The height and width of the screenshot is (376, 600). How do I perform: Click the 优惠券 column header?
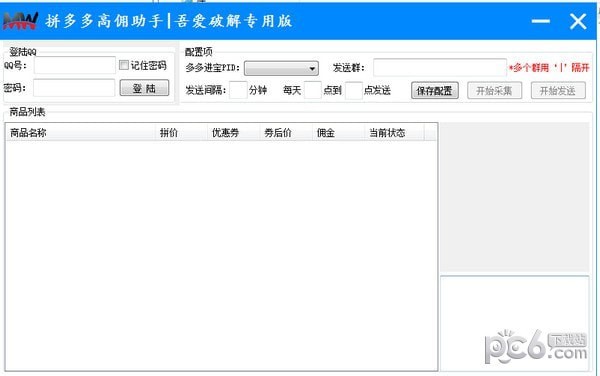pos(233,133)
